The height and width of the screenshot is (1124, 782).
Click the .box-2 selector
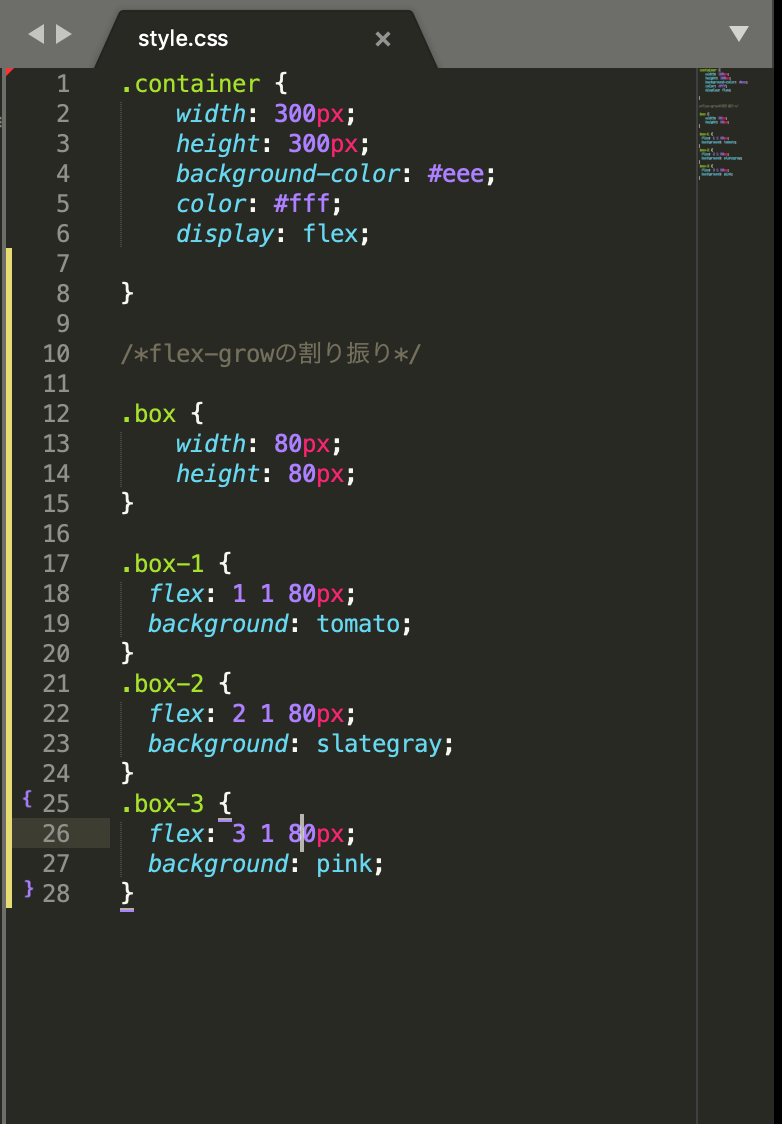(x=162, y=683)
